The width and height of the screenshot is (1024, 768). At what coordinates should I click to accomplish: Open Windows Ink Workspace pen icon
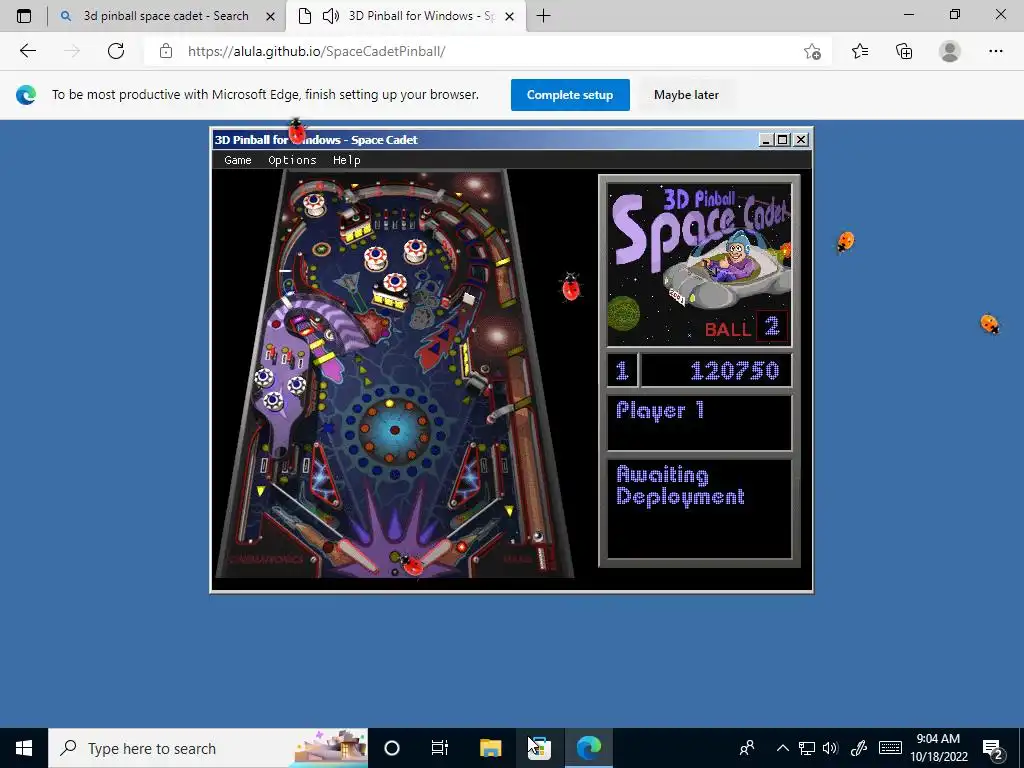(x=859, y=748)
